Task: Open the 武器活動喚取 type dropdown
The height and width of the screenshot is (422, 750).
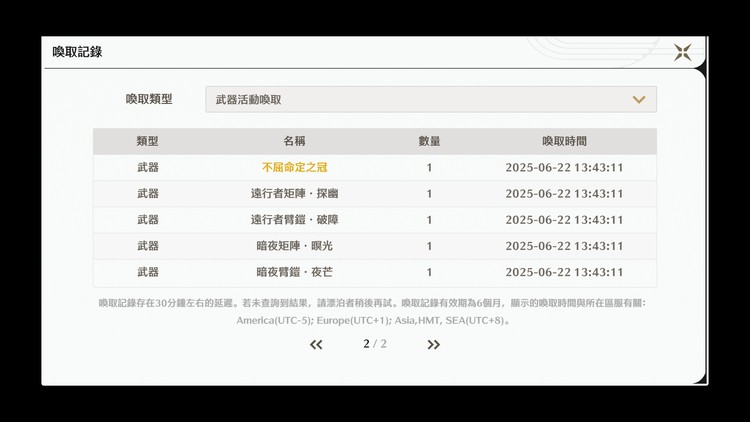Action: tap(431, 100)
